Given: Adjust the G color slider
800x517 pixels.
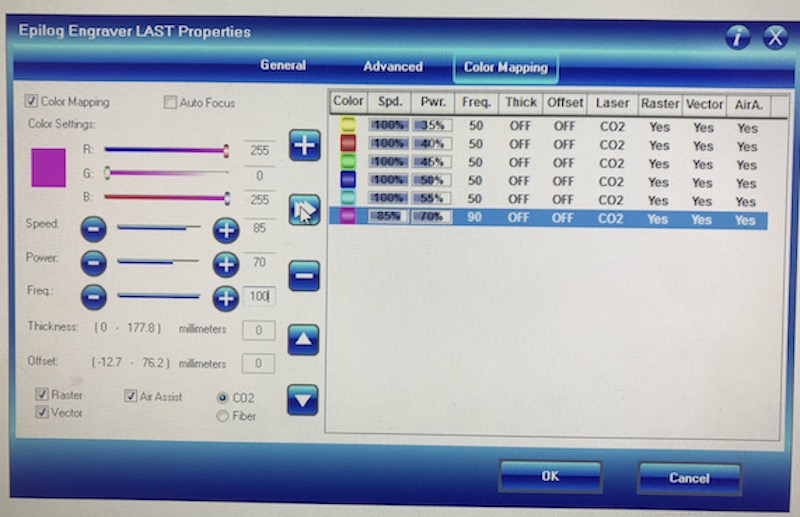Looking at the screenshot, I should (166, 173).
